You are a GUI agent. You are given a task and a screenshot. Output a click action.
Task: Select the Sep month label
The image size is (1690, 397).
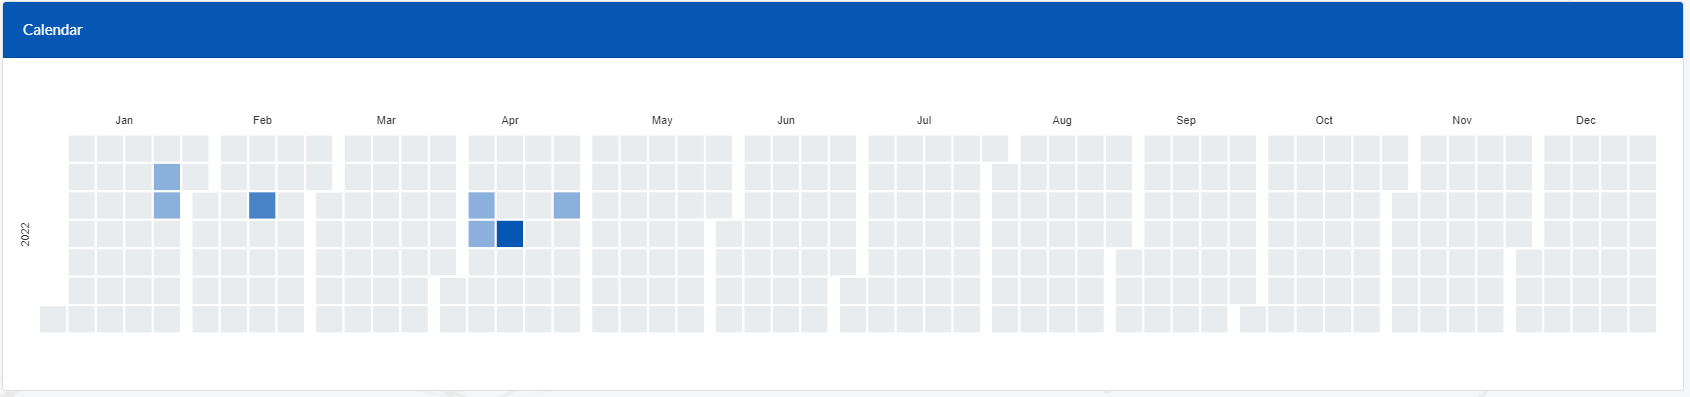coord(1186,120)
